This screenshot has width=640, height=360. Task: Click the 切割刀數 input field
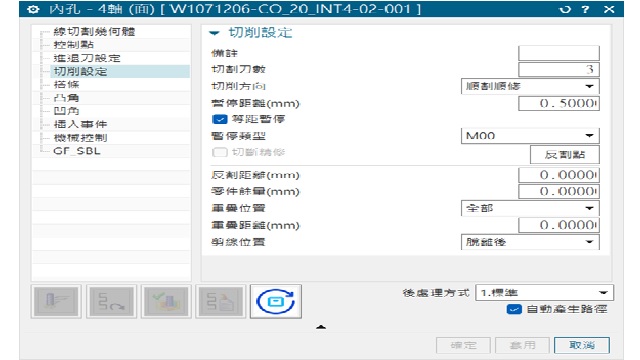(559, 69)
